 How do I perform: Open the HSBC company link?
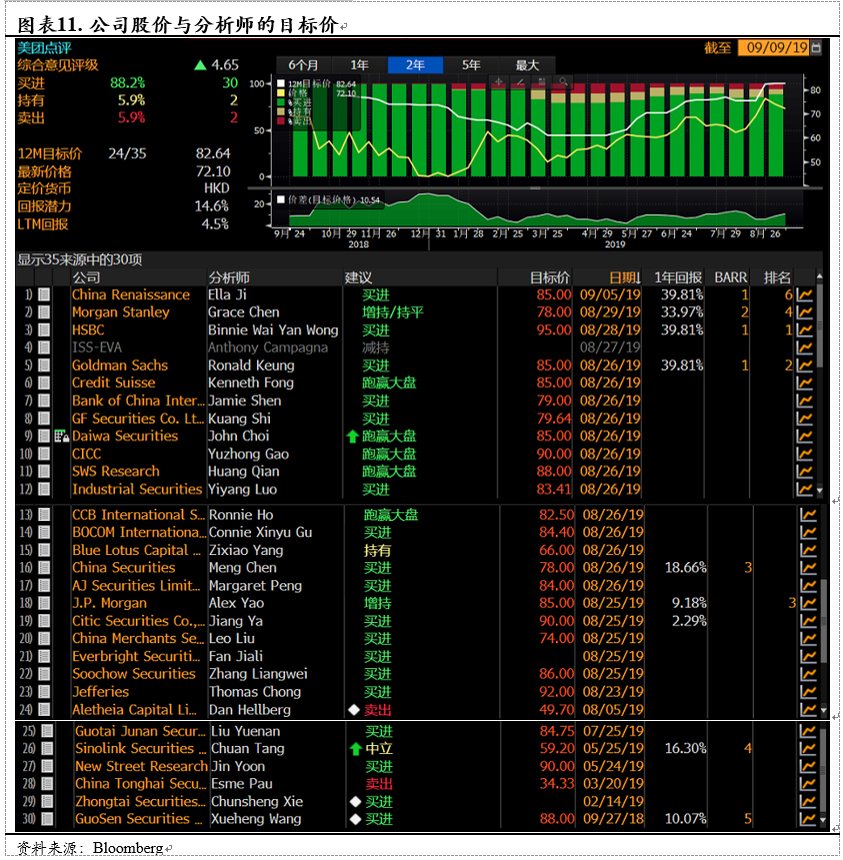pyautogui.click(x=88, y=330)
